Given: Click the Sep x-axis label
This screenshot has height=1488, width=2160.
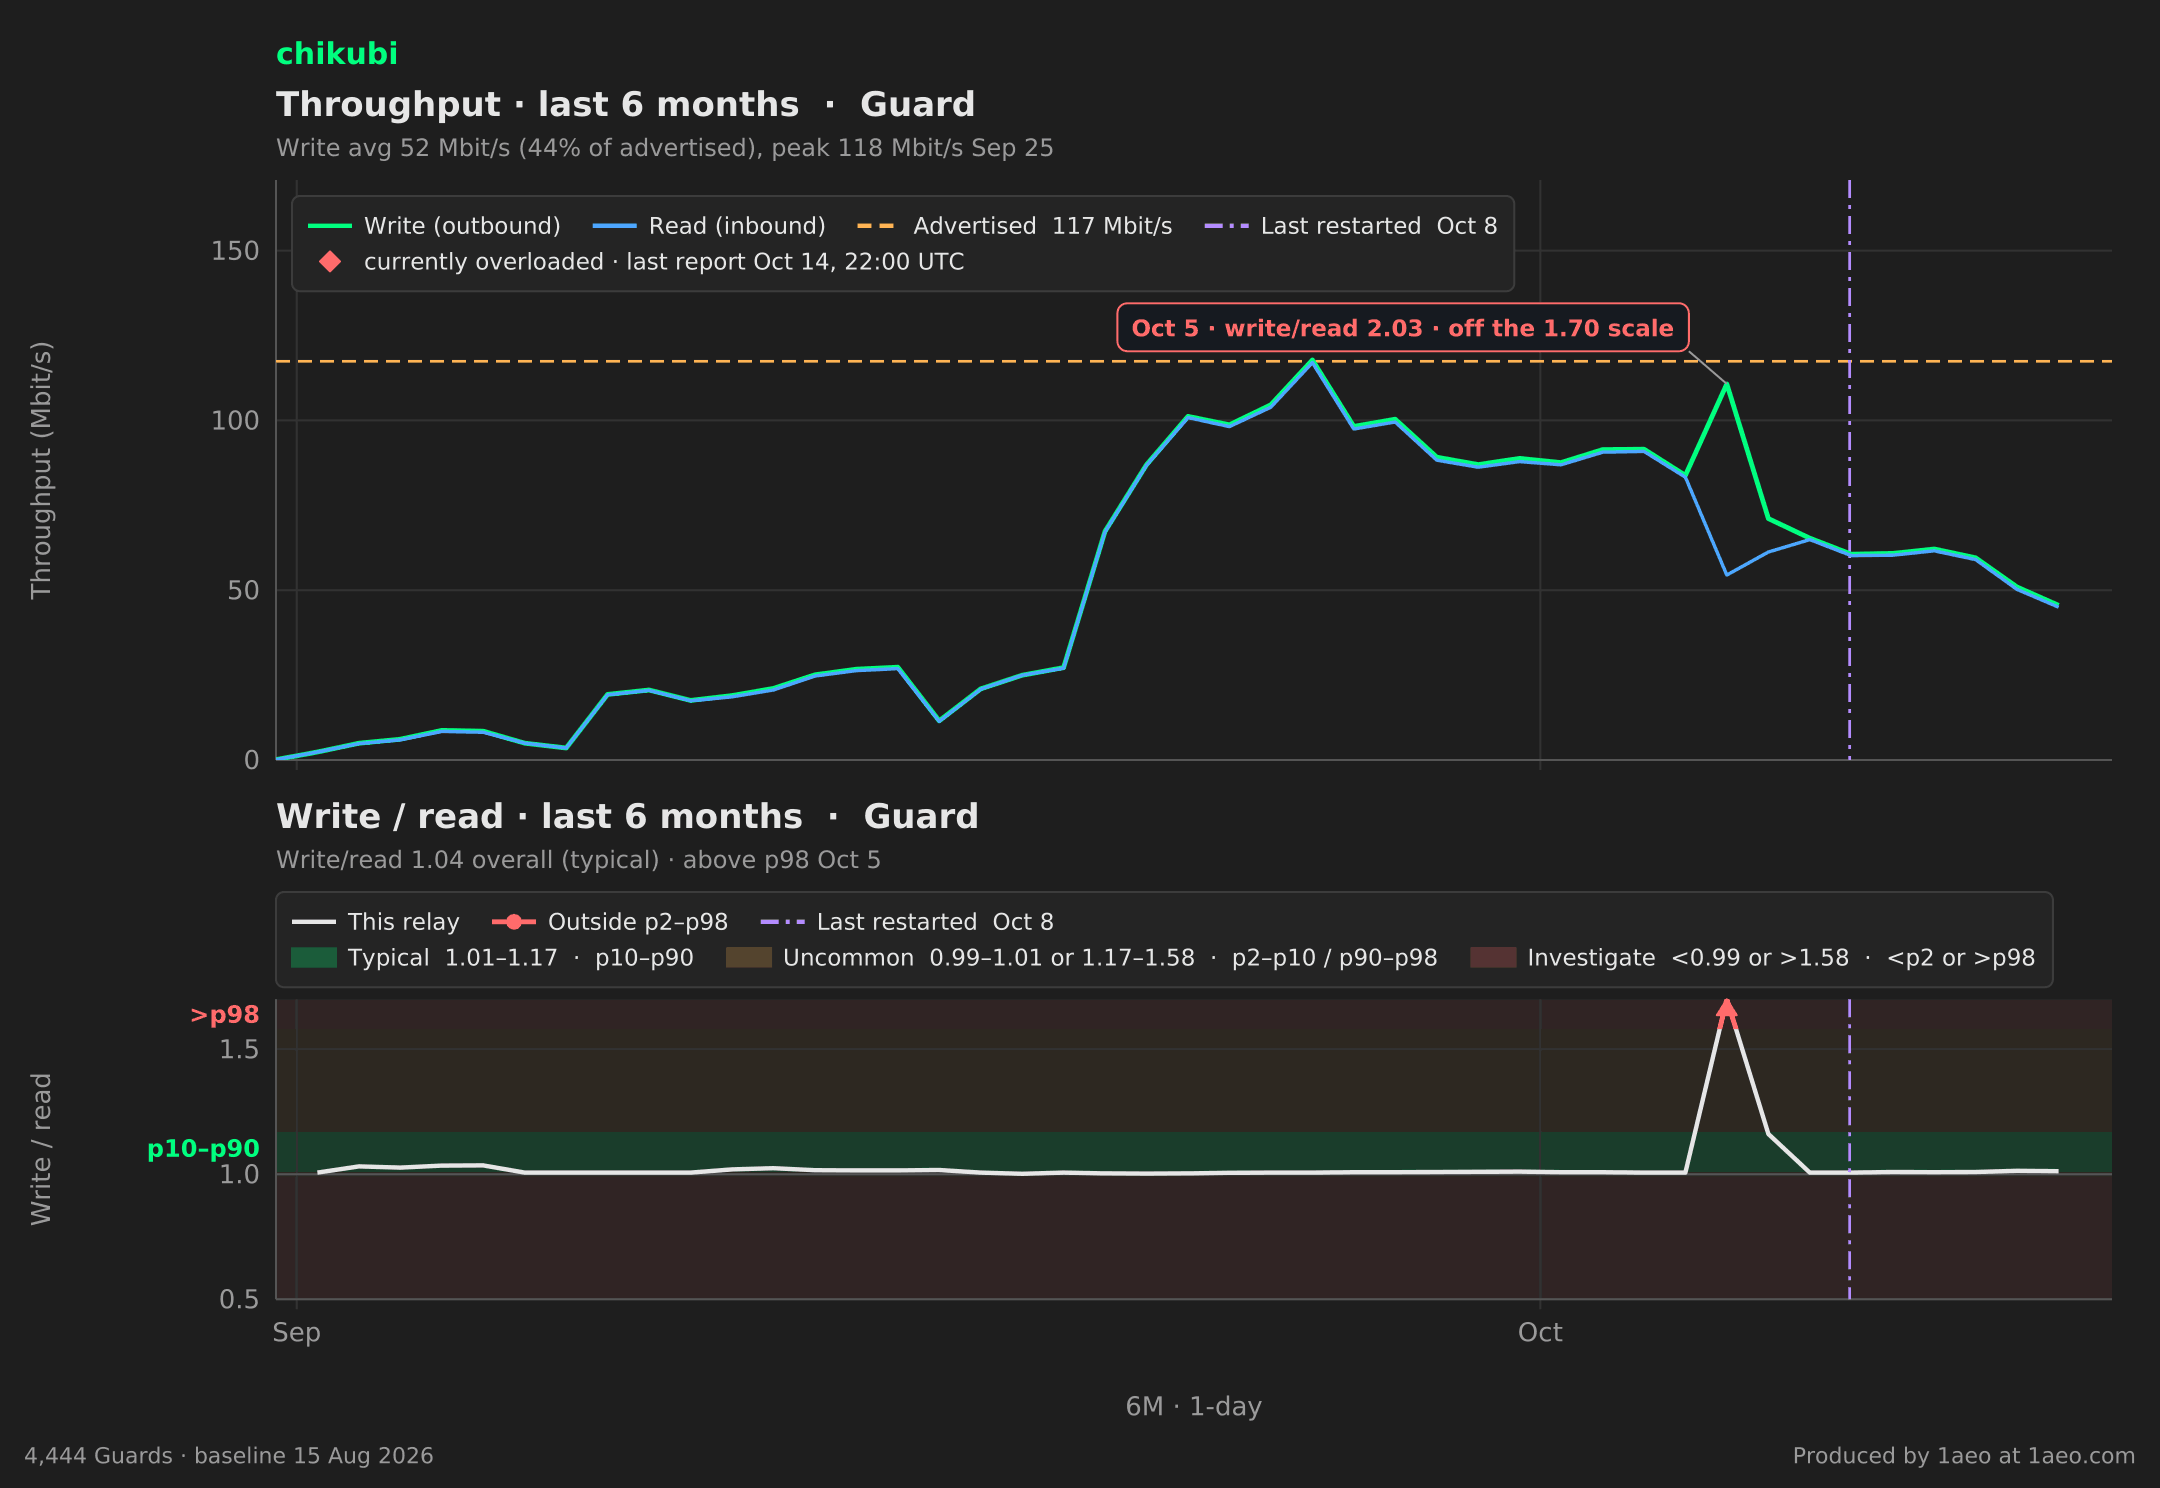Looking at the screenshot, I should pos(297,1333).
